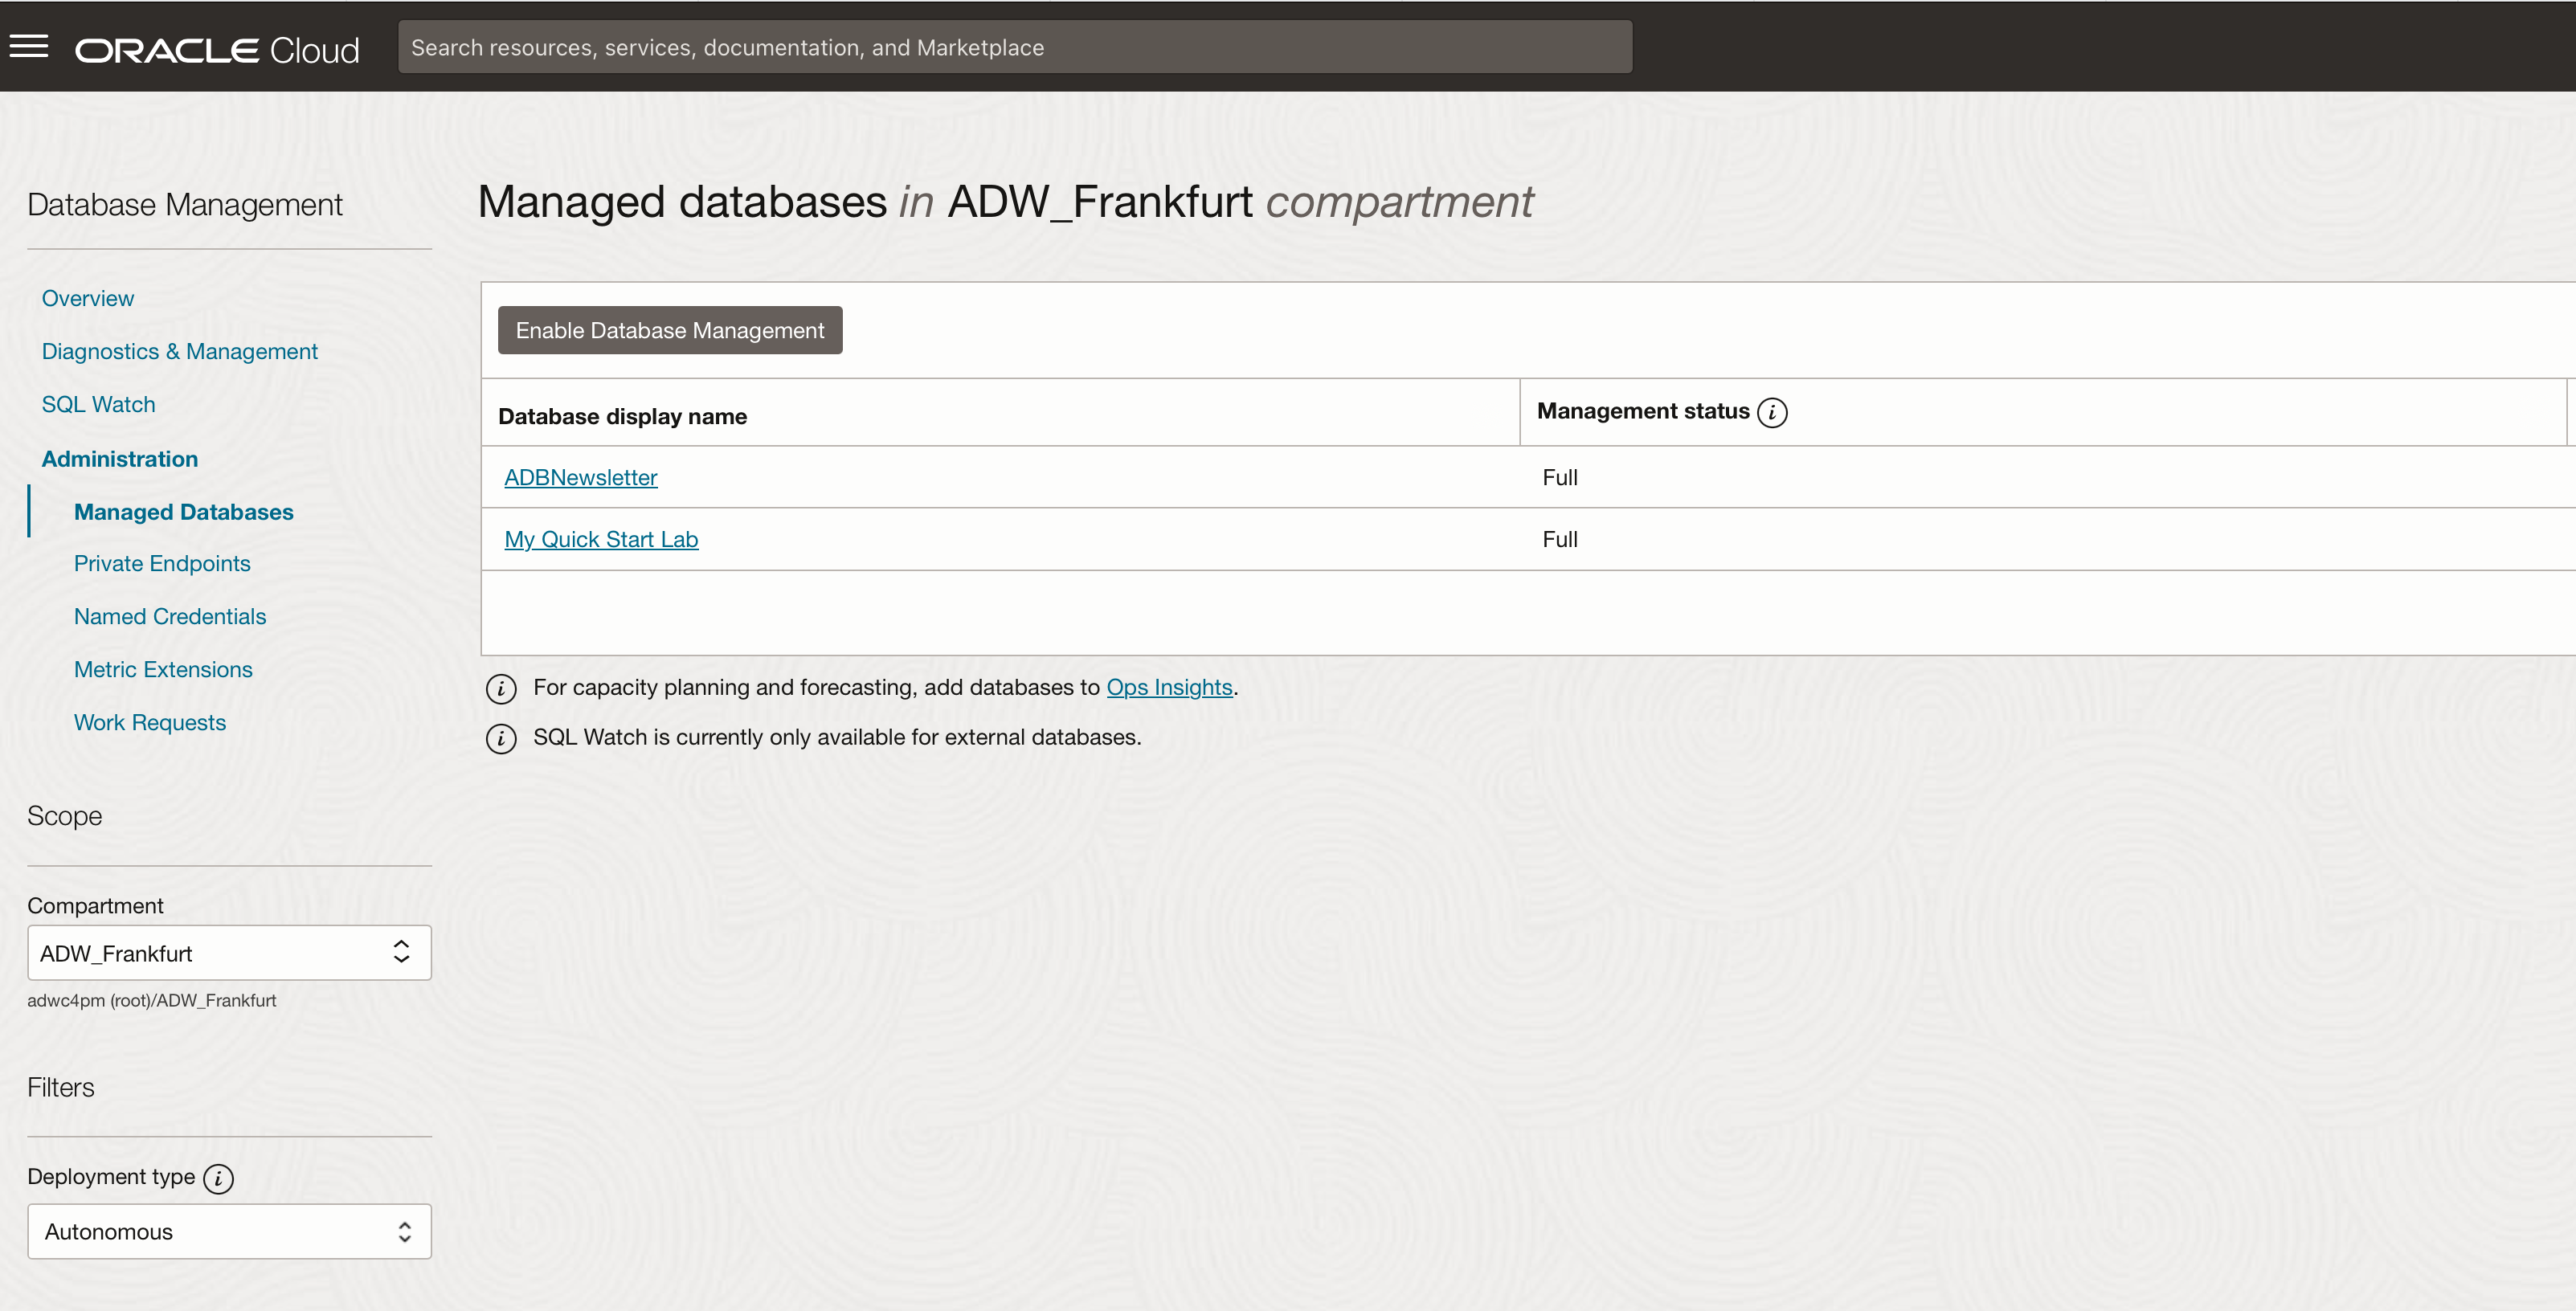The image size is (2576, 1311).
Task: Open the hamburger navigation menu
Action: tap(29, 47)
